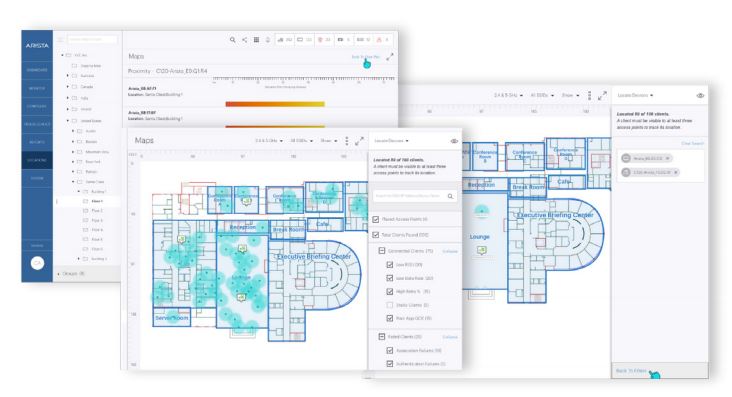Click the located client dot in the right map's Lounge
The height and width of the screenshot is (397, 732).
(481, 211)
